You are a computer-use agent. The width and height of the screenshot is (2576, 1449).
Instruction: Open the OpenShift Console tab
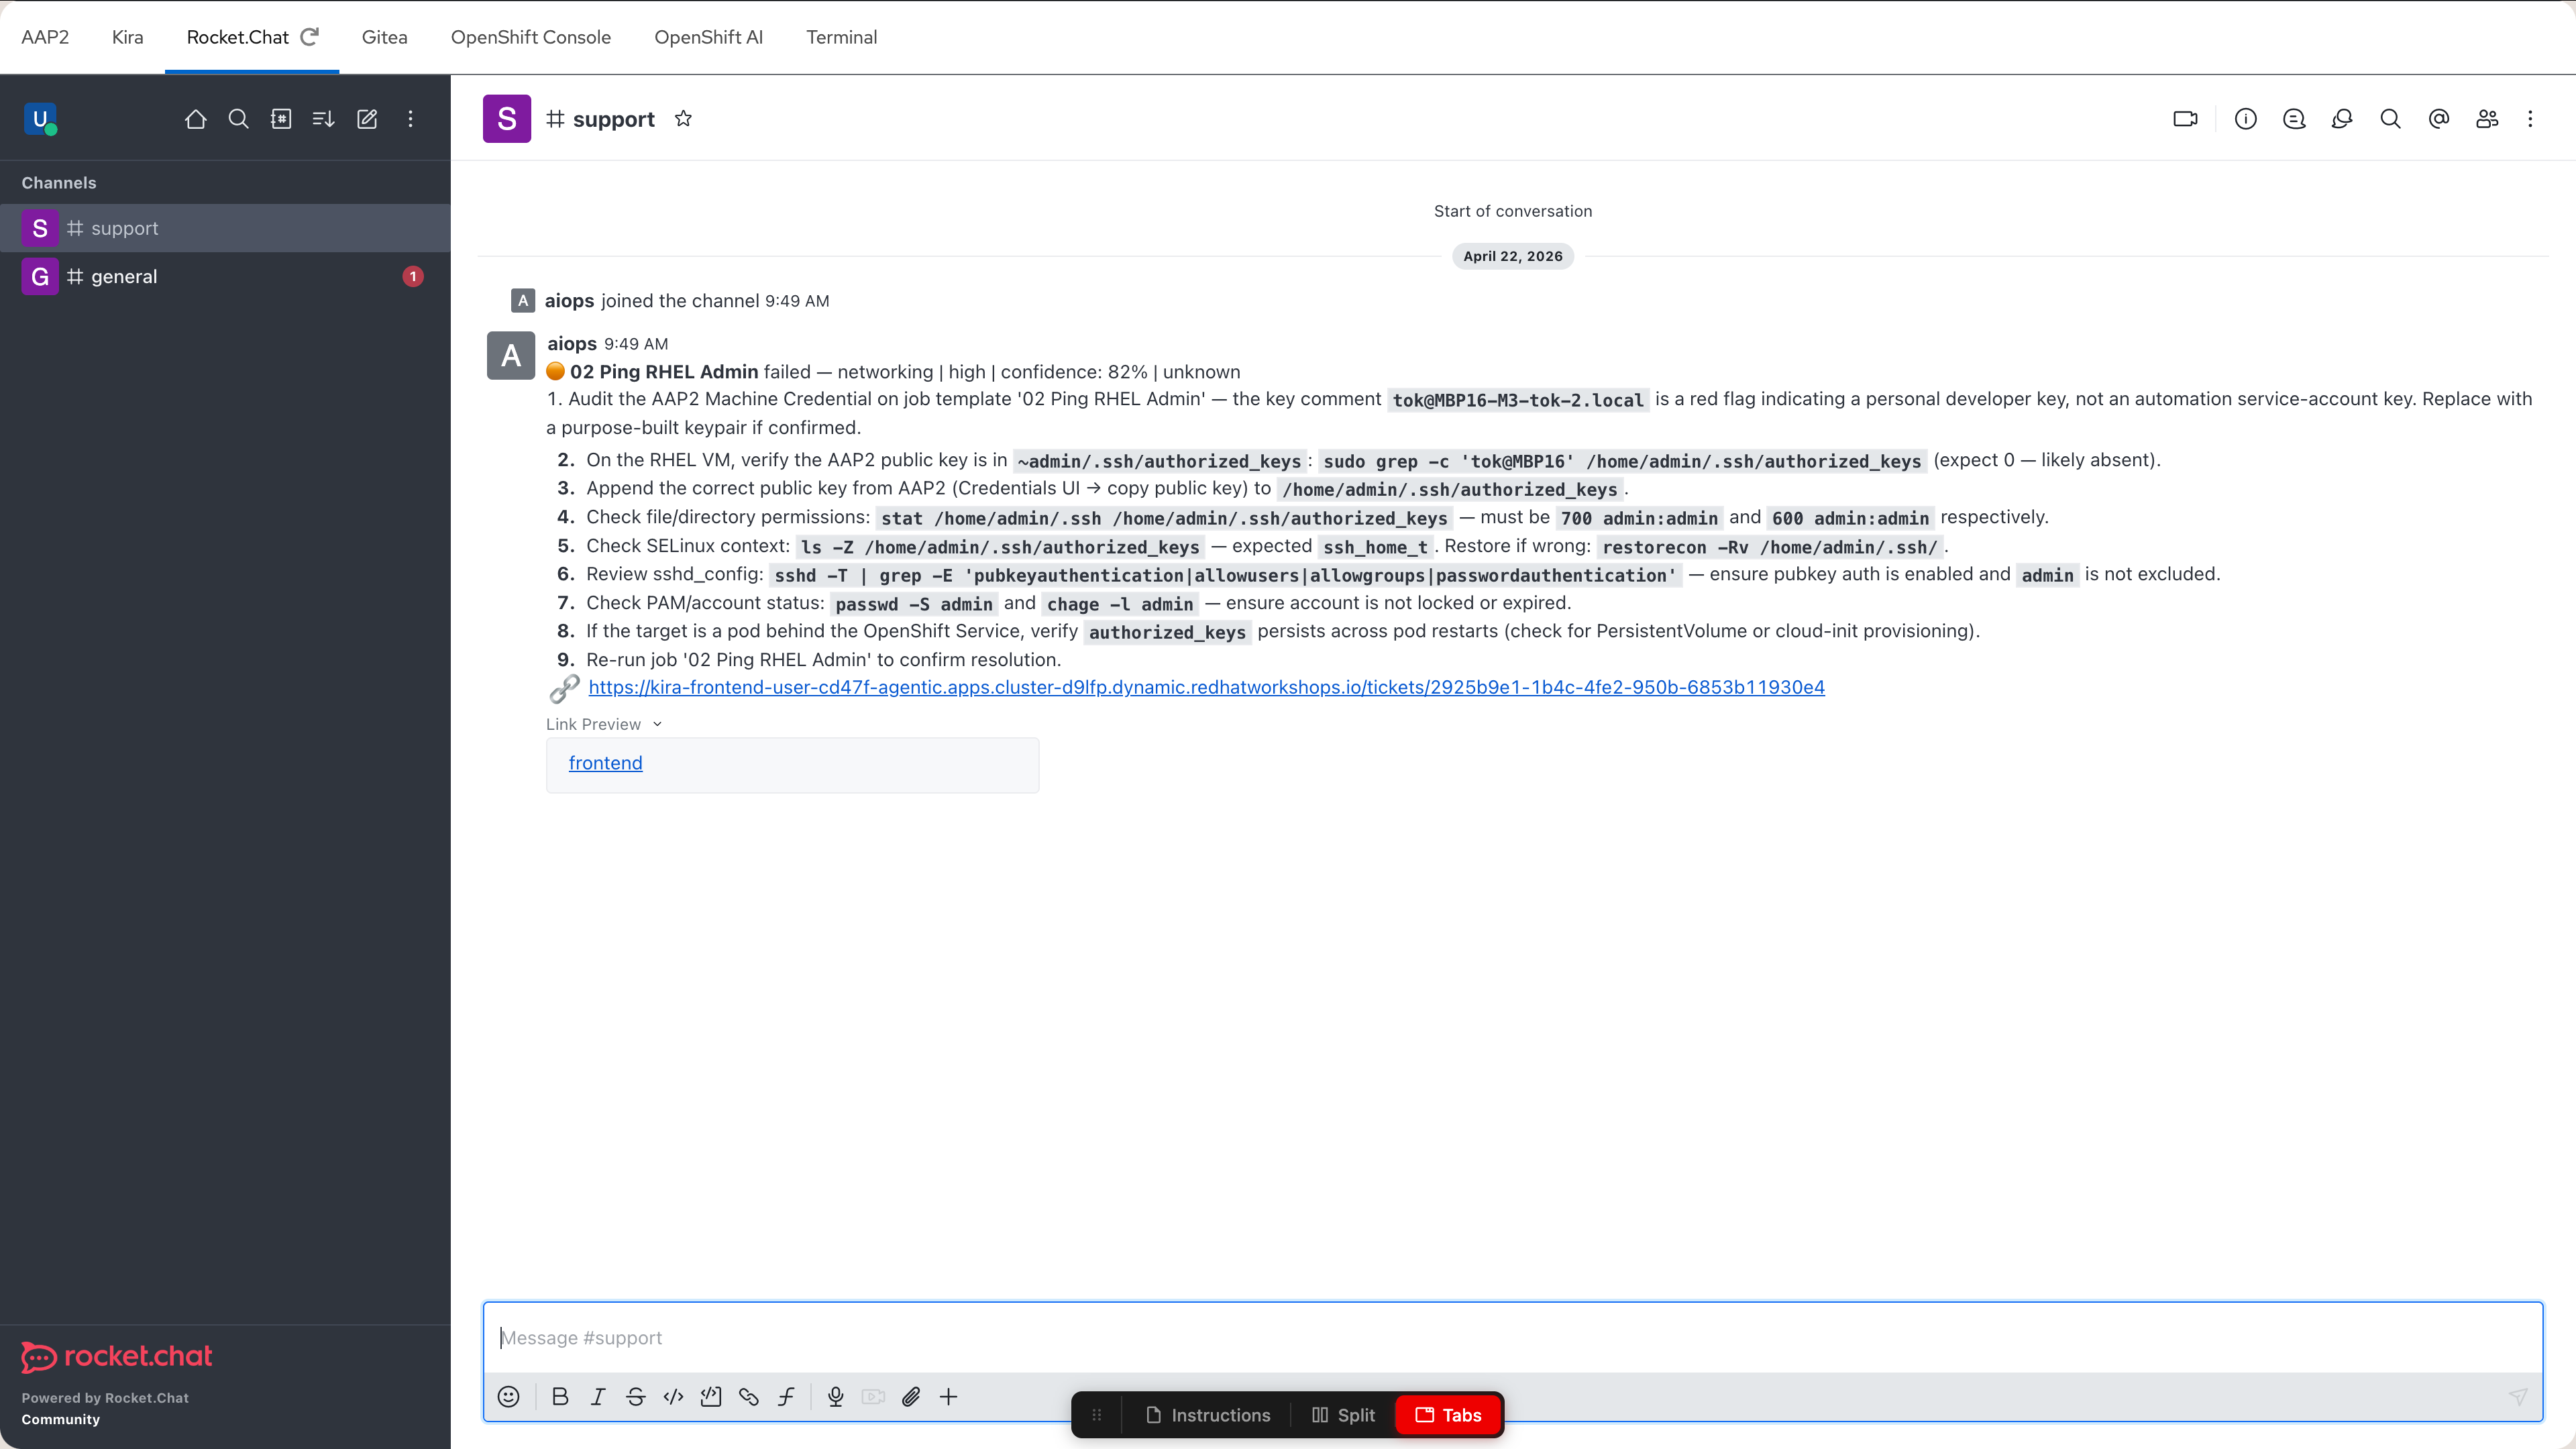531,37
